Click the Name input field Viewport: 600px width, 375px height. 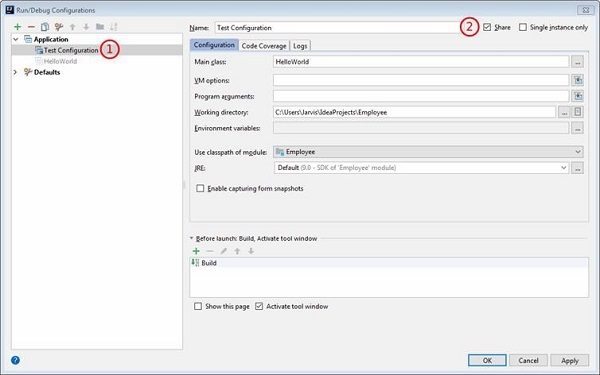click(x=336, y=28)
